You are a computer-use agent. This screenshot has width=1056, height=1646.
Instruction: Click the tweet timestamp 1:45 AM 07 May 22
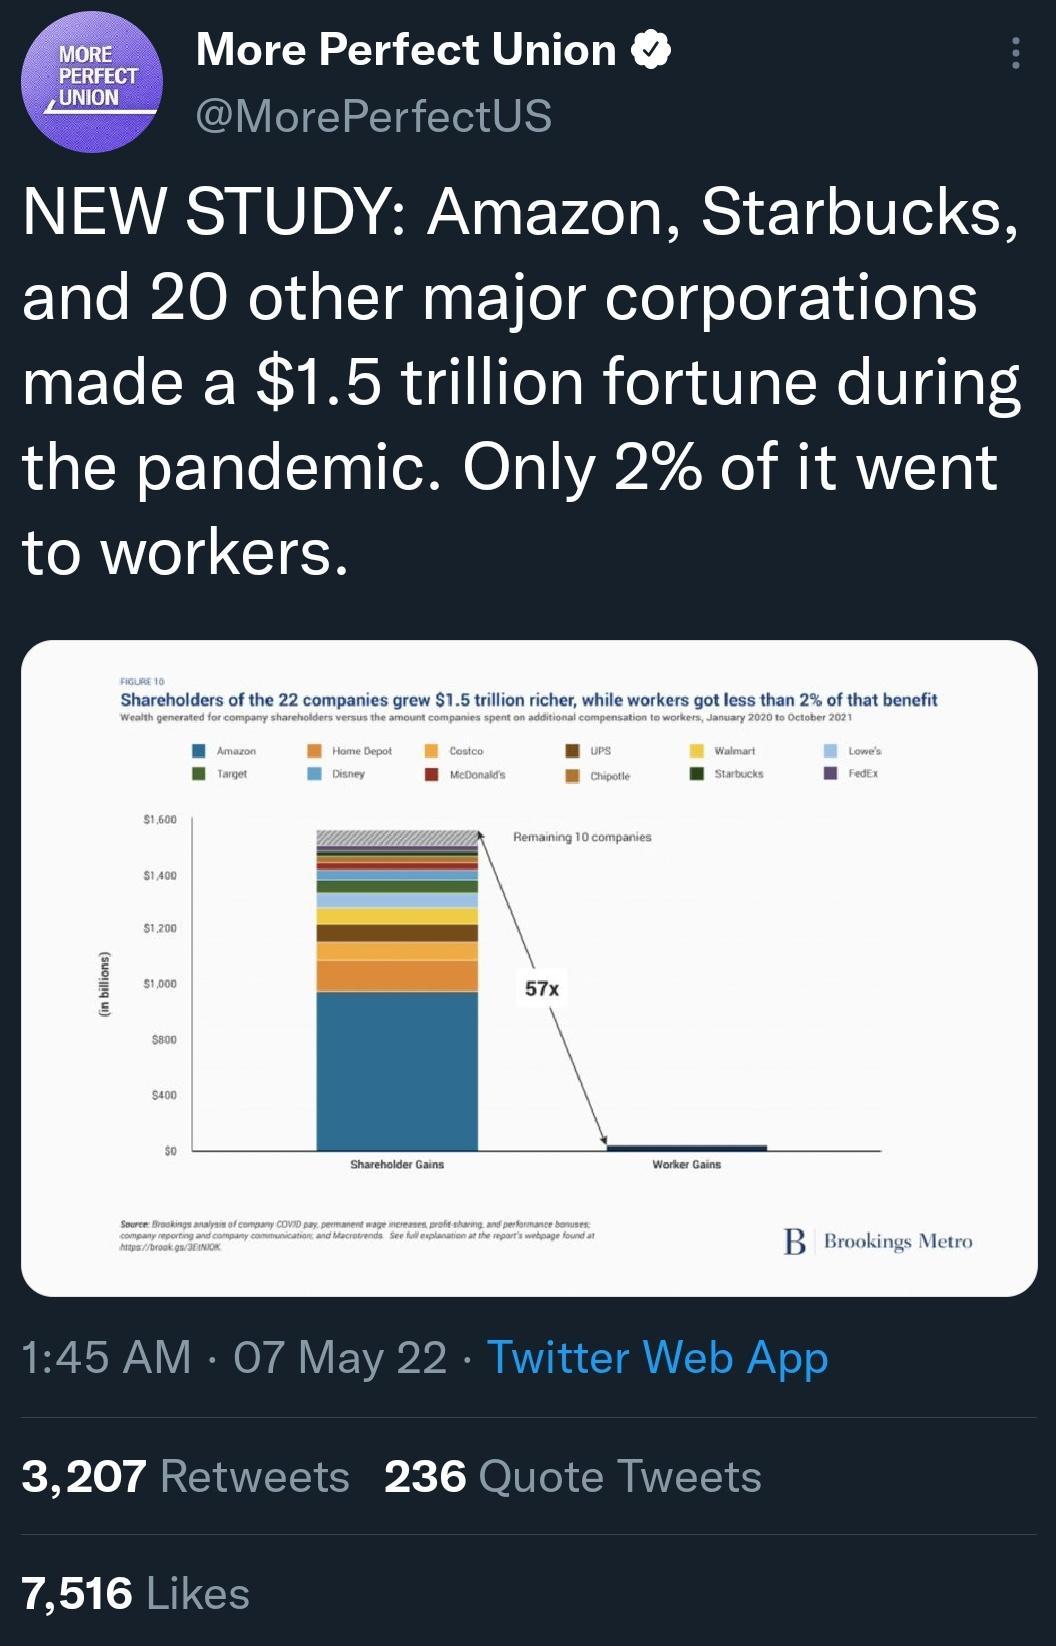230,1358
